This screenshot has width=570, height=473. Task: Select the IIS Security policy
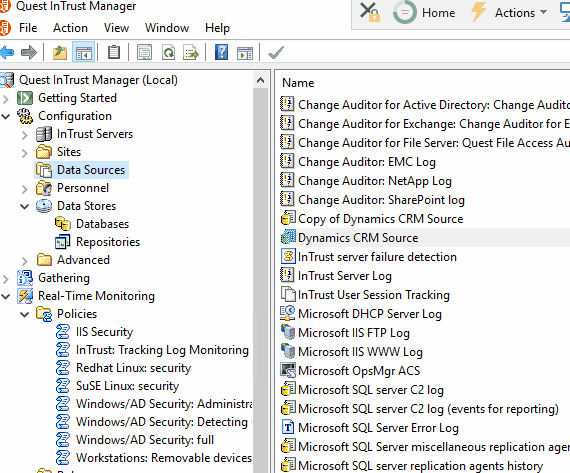104,332
